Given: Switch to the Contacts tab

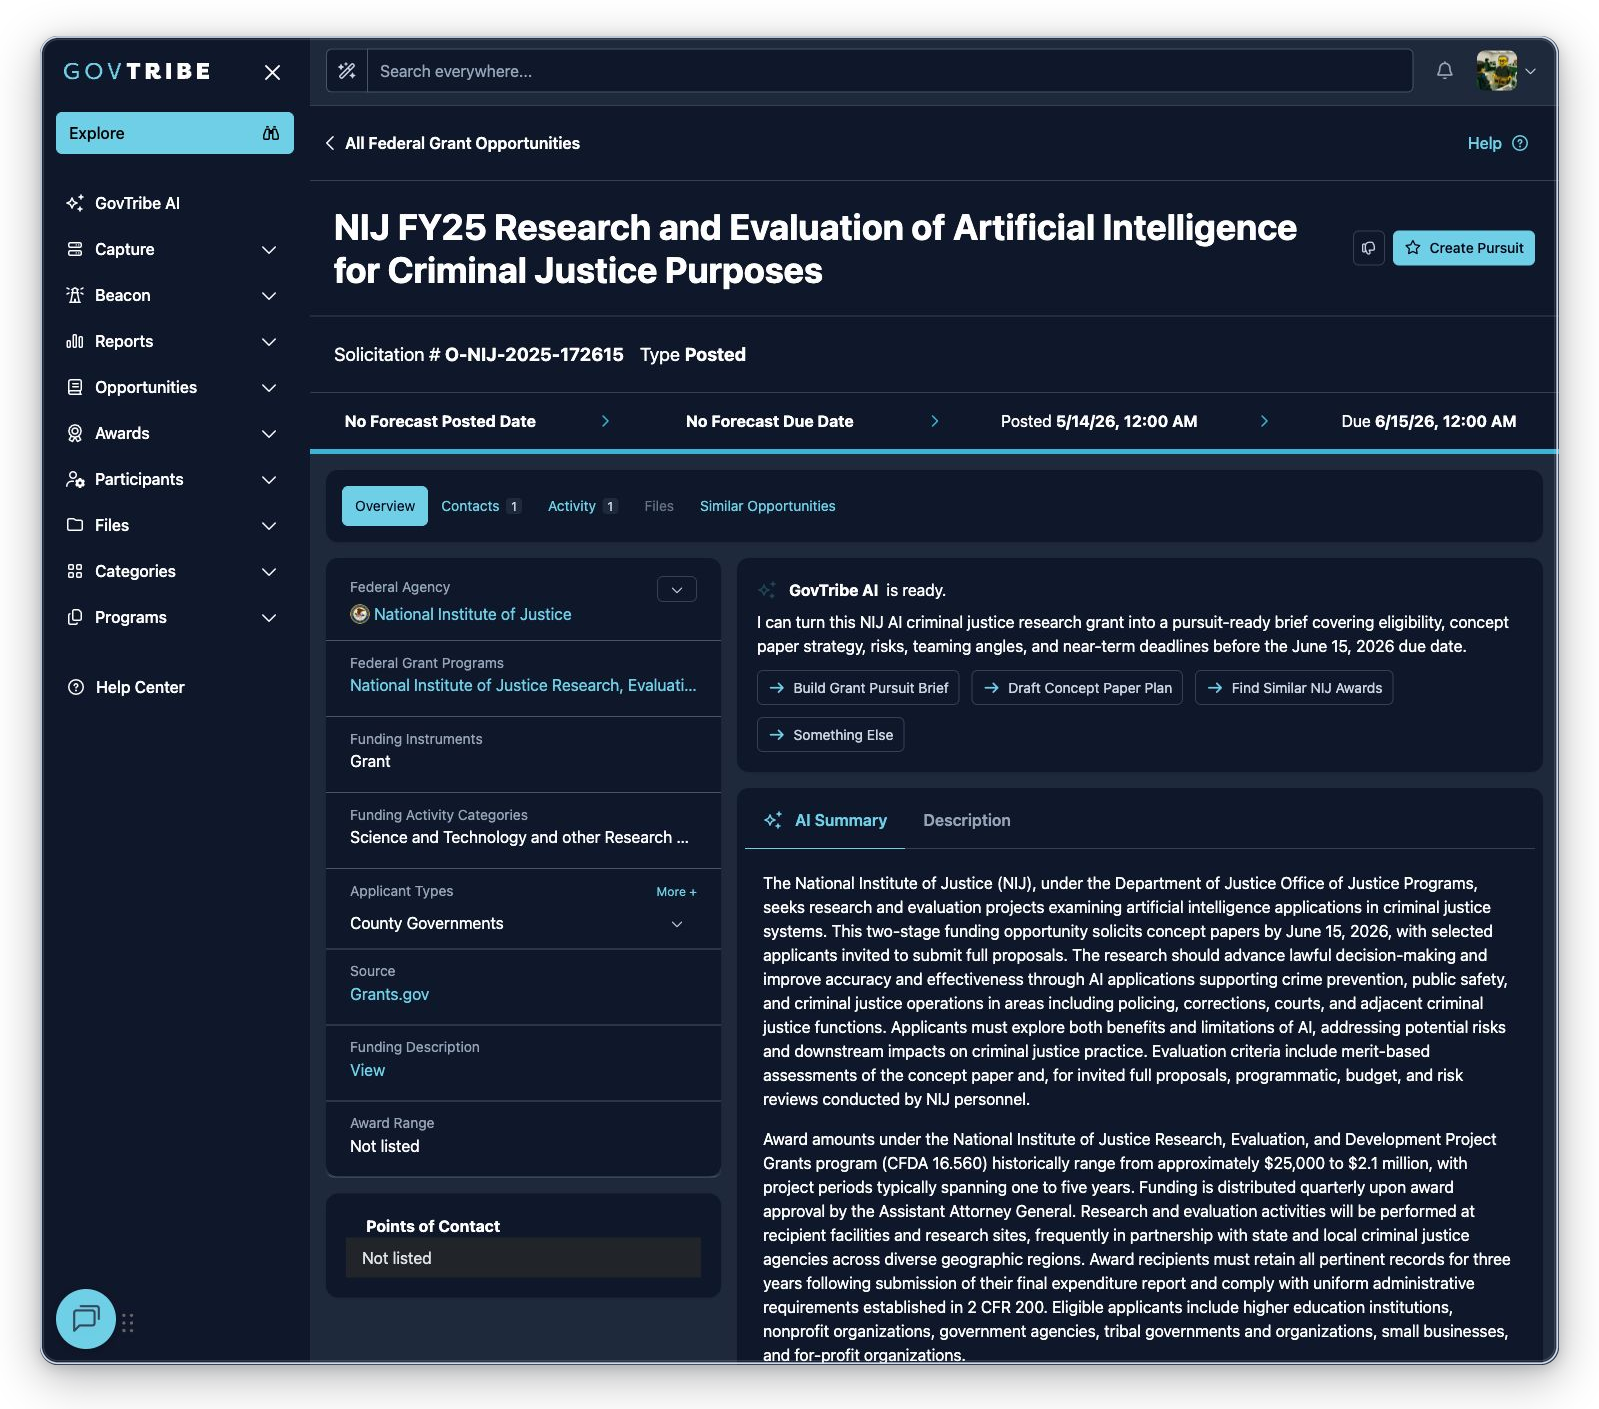Looking at the screenshot, I should coord(480,506).
